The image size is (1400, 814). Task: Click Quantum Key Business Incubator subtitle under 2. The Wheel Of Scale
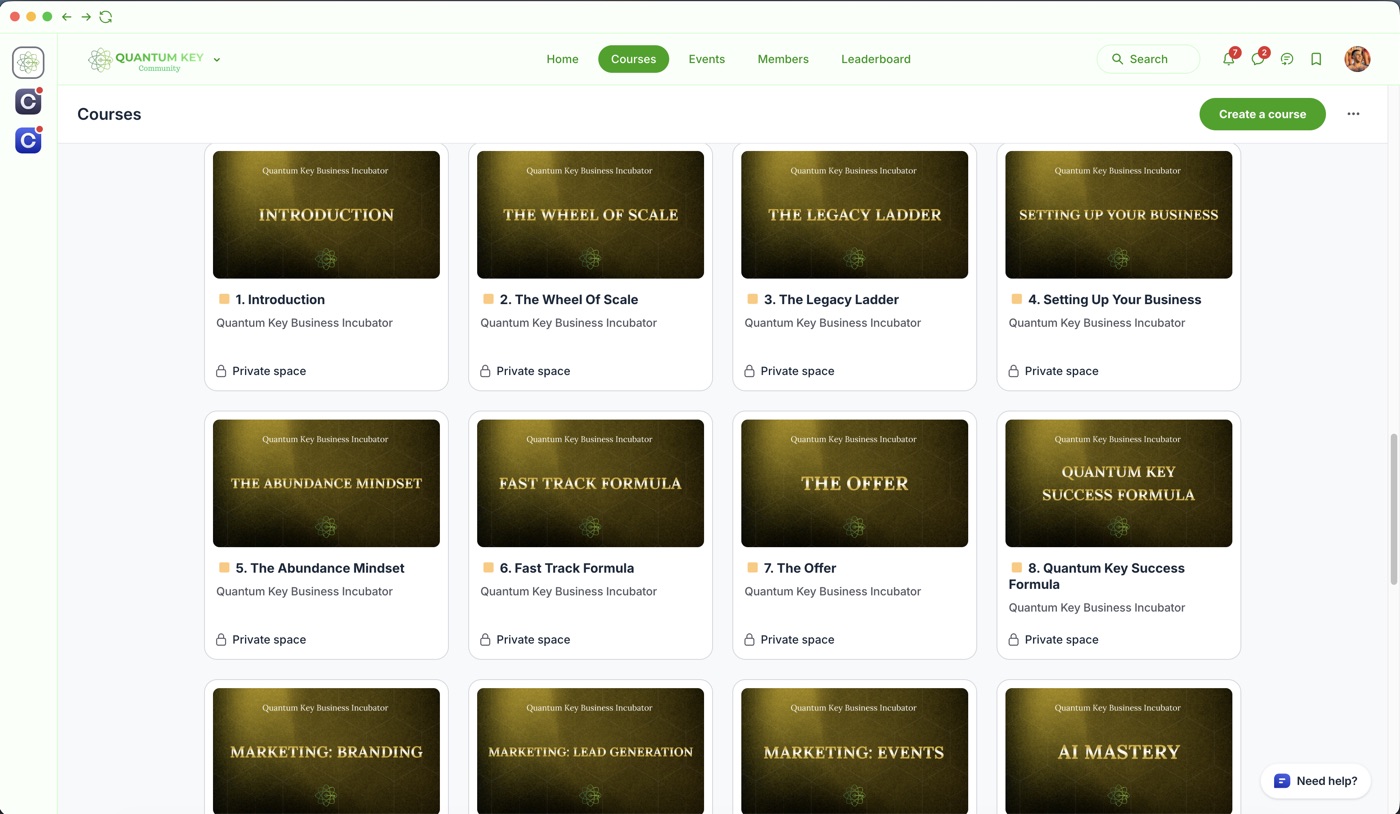568,323
